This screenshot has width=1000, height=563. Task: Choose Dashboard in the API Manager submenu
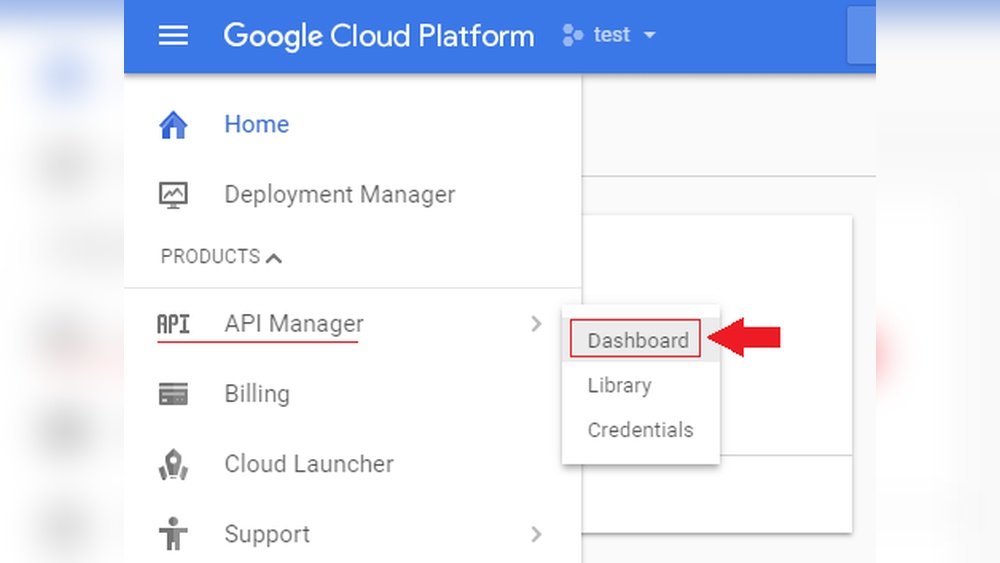(638, 340)
